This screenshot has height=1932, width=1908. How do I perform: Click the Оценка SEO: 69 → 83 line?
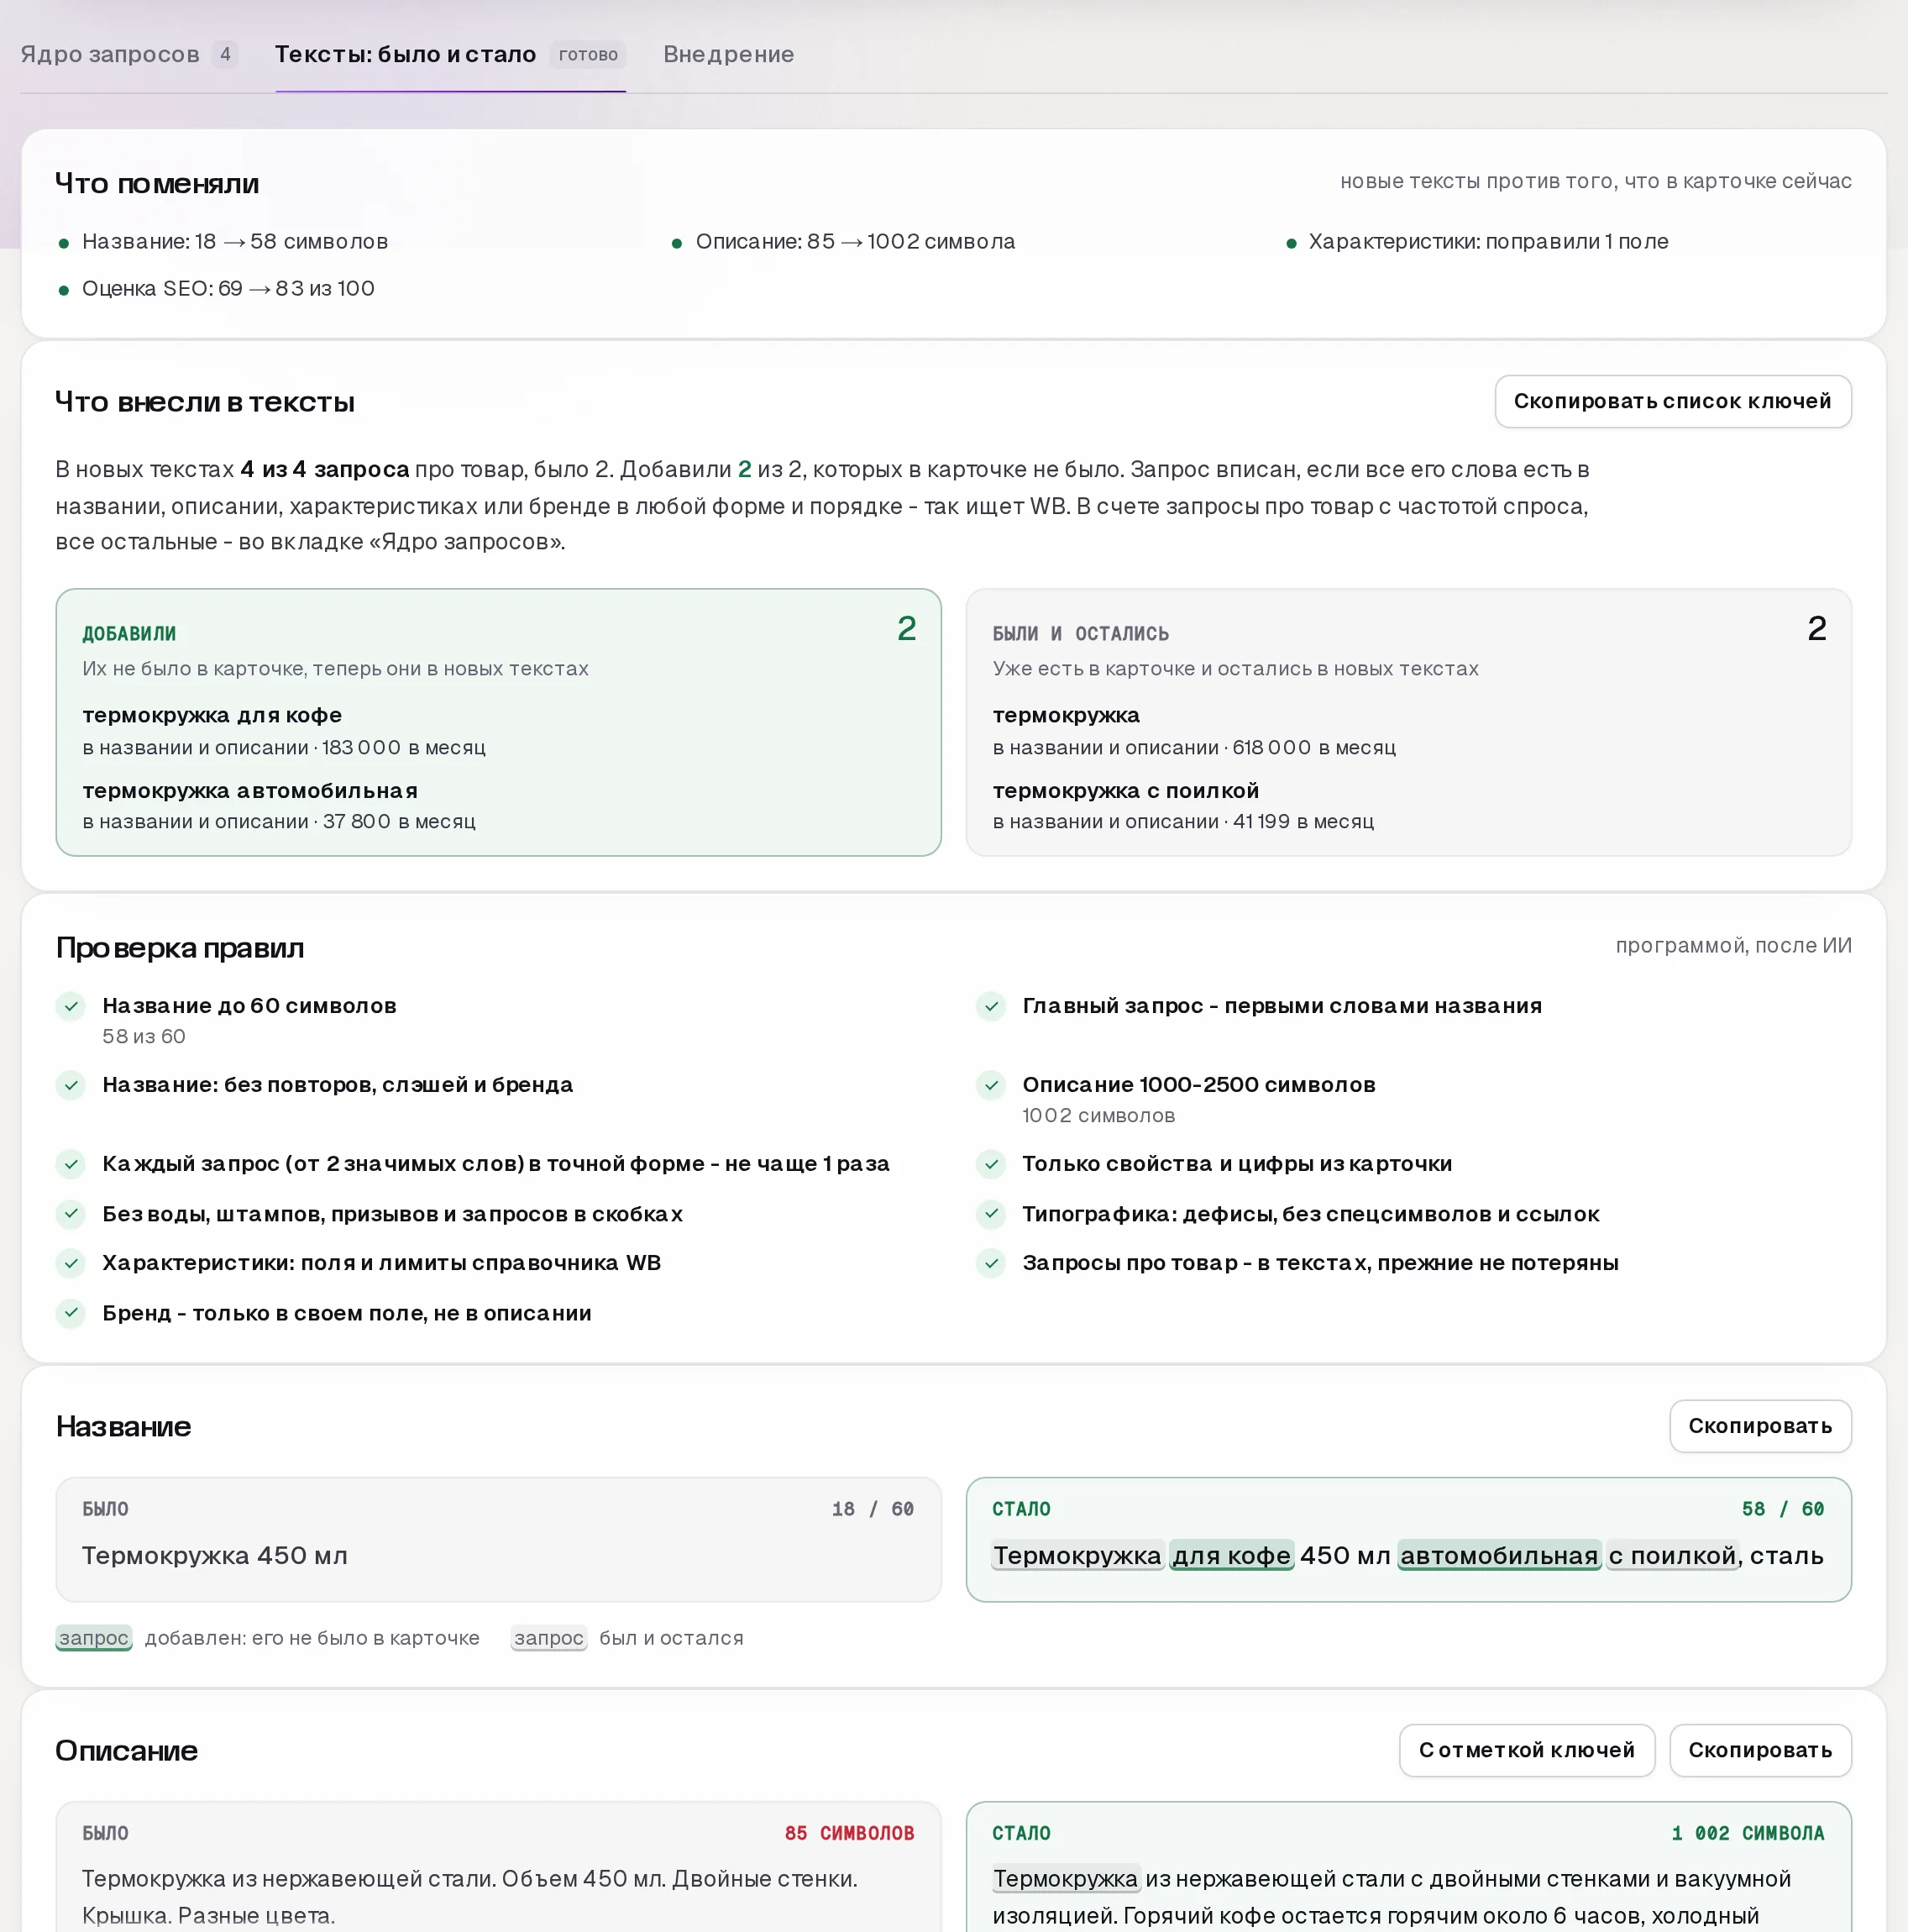[x=228, y=289]
